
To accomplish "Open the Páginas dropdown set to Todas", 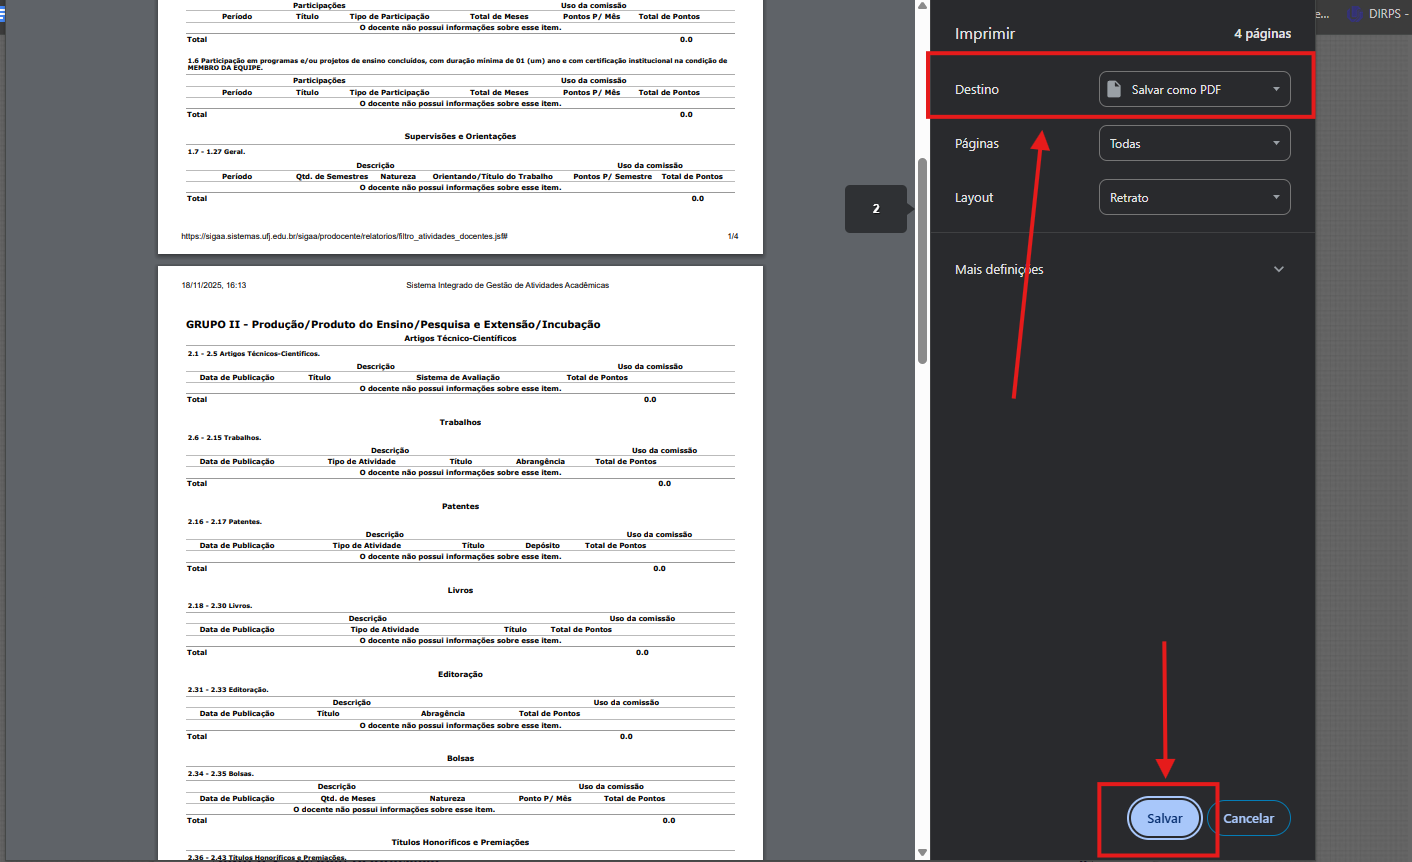I will point(1194,143).
